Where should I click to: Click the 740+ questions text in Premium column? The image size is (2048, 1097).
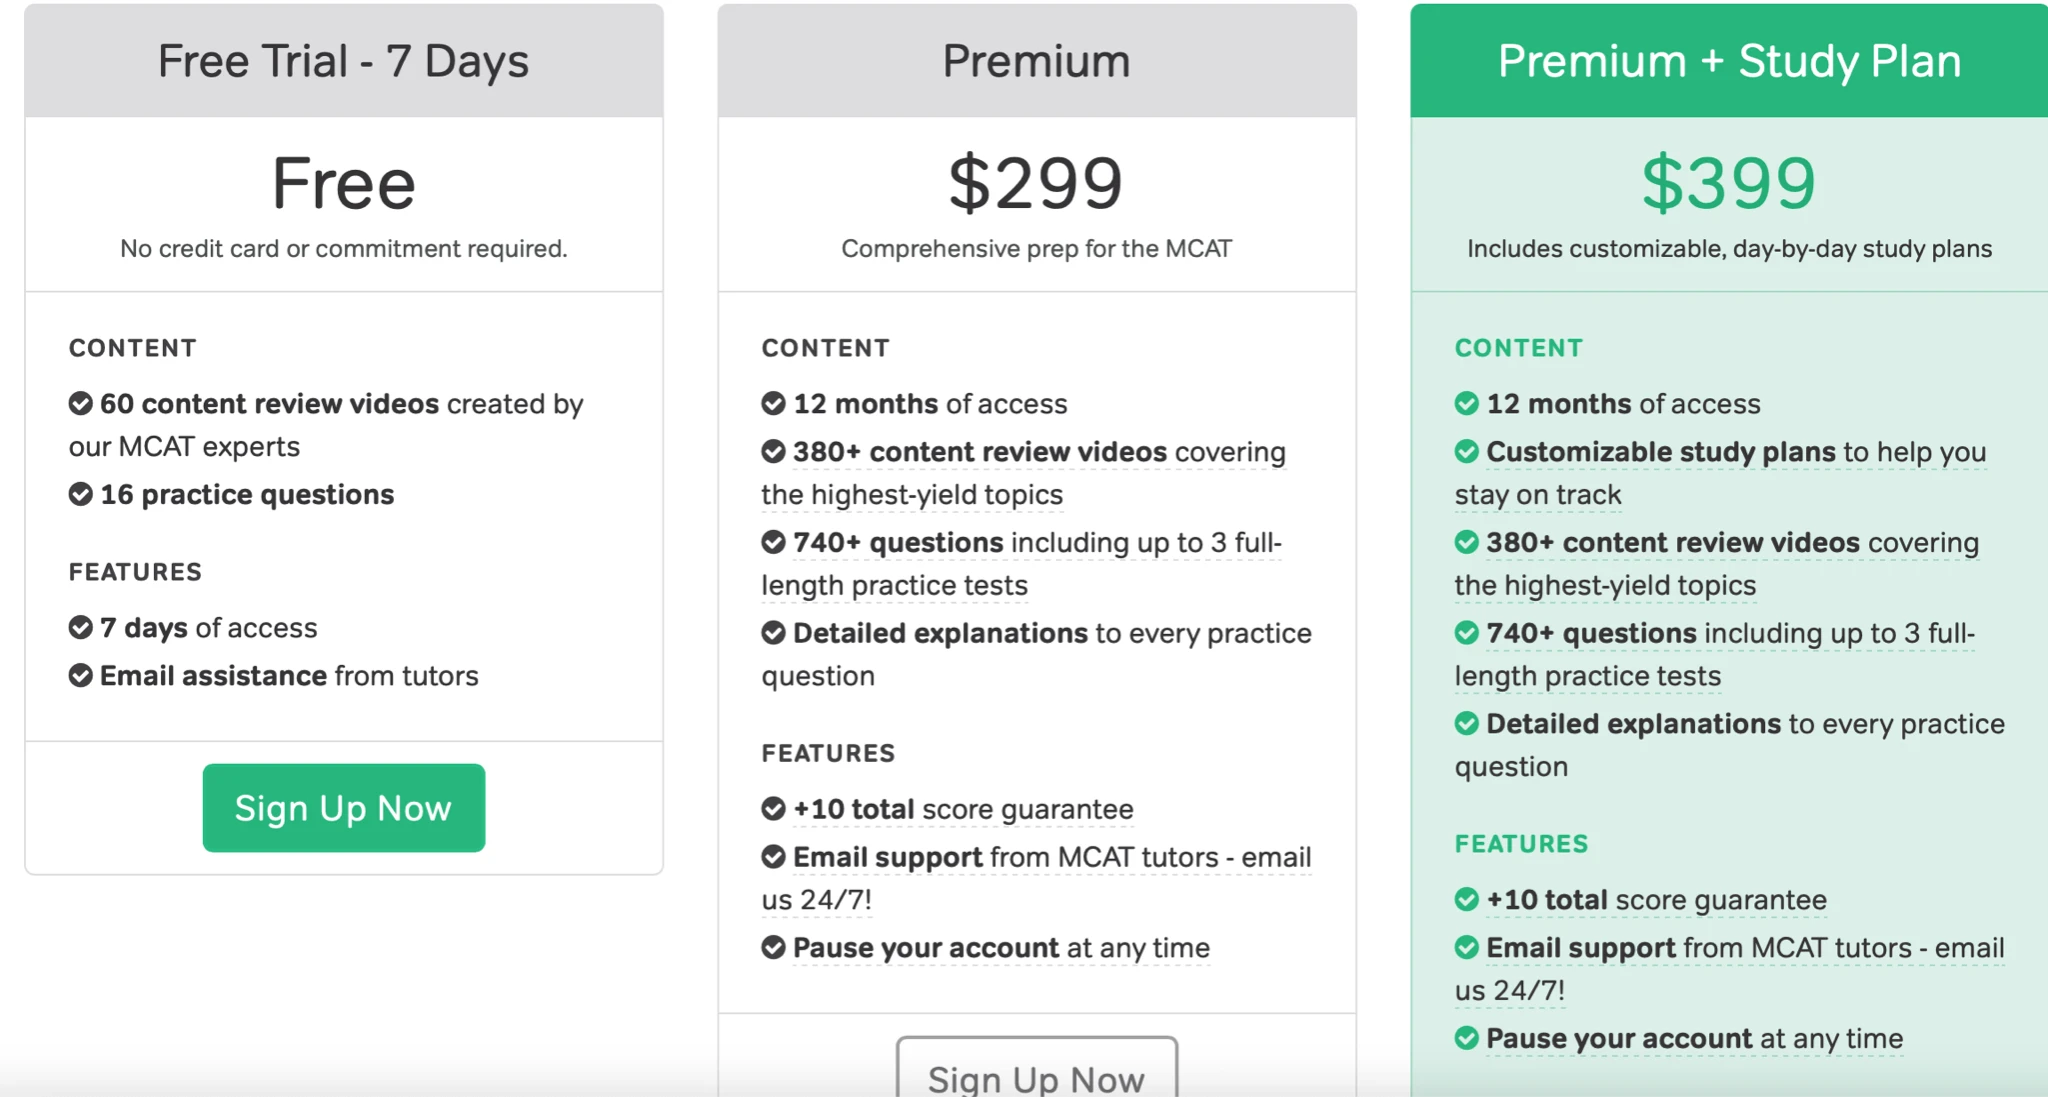898,542
